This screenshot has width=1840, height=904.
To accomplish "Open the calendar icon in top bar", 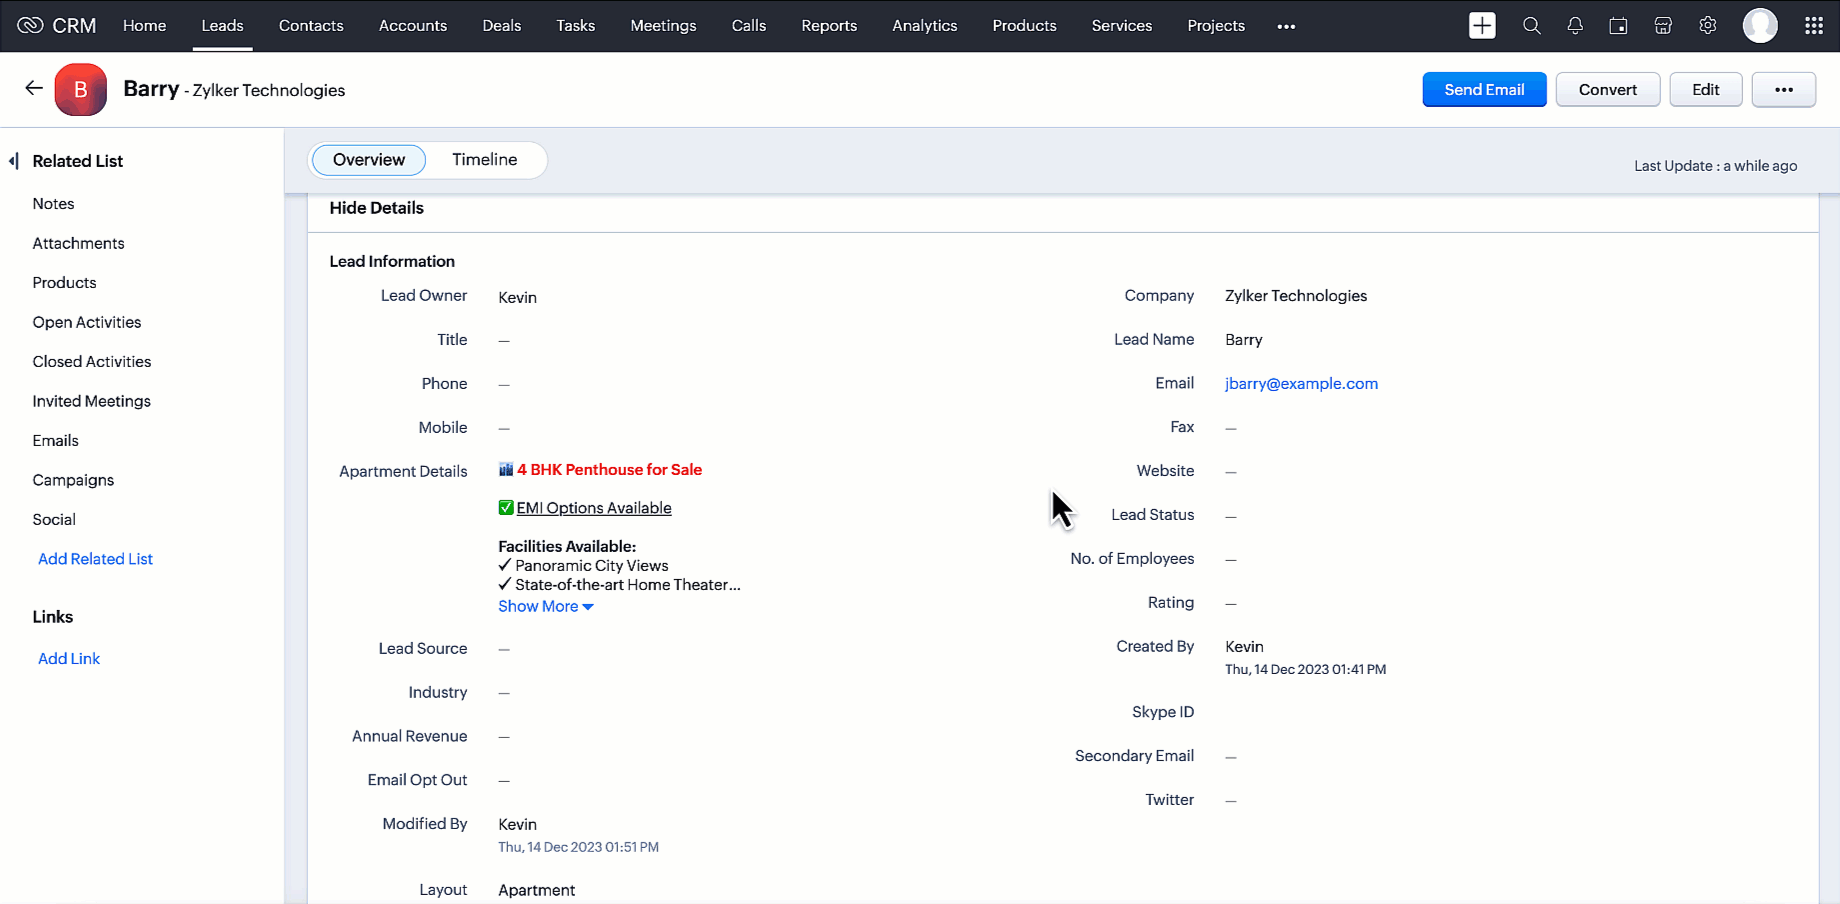I will tap(1618, 26).
